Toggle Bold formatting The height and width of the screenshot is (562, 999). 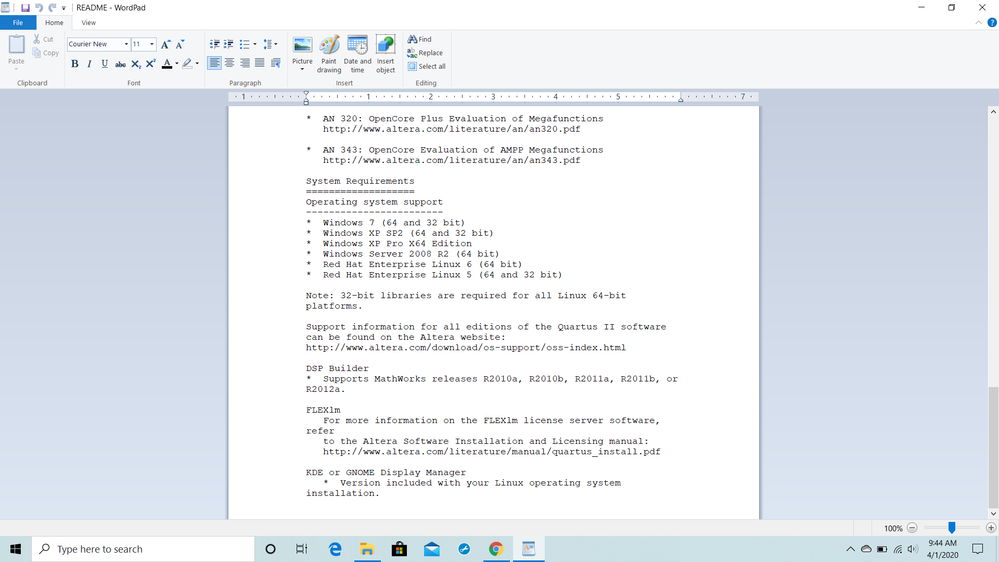point(75,64)
